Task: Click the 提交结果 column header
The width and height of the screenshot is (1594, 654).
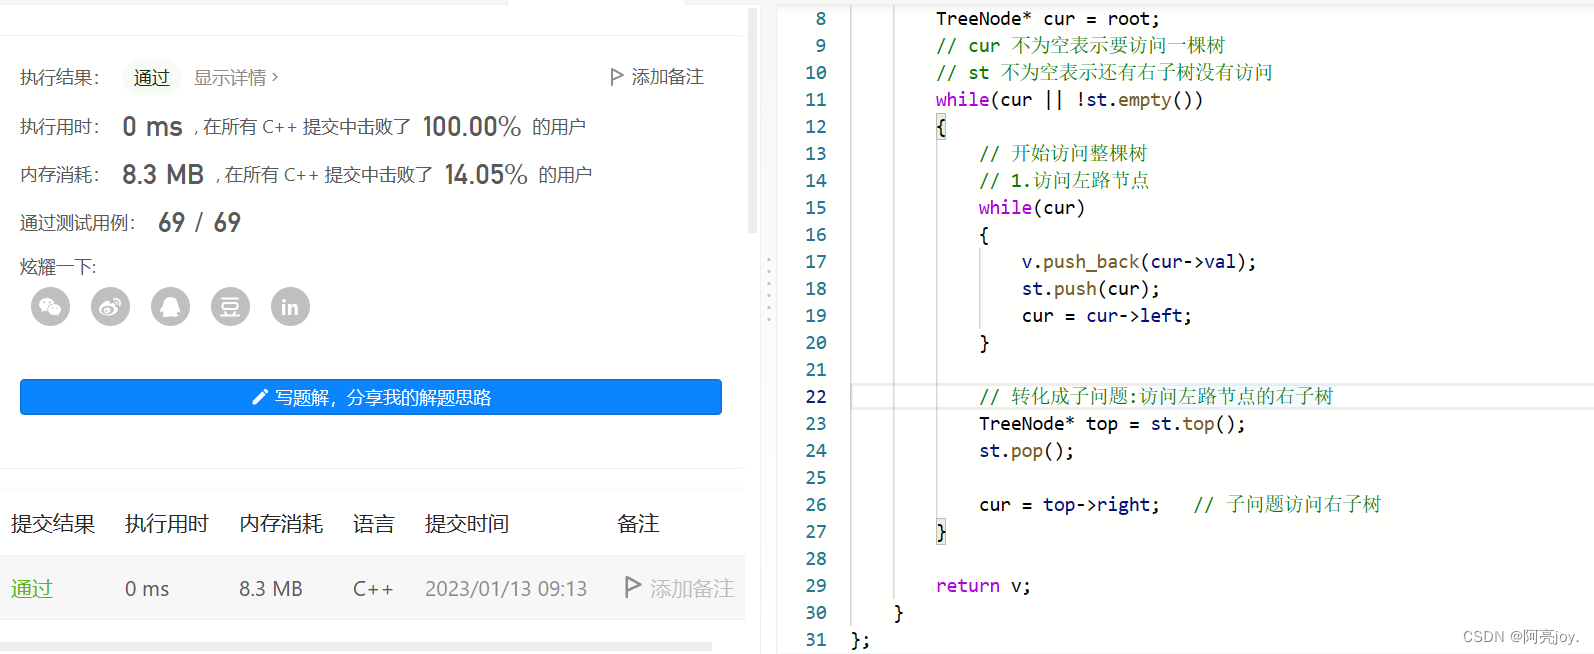Action: click(53, 524)
